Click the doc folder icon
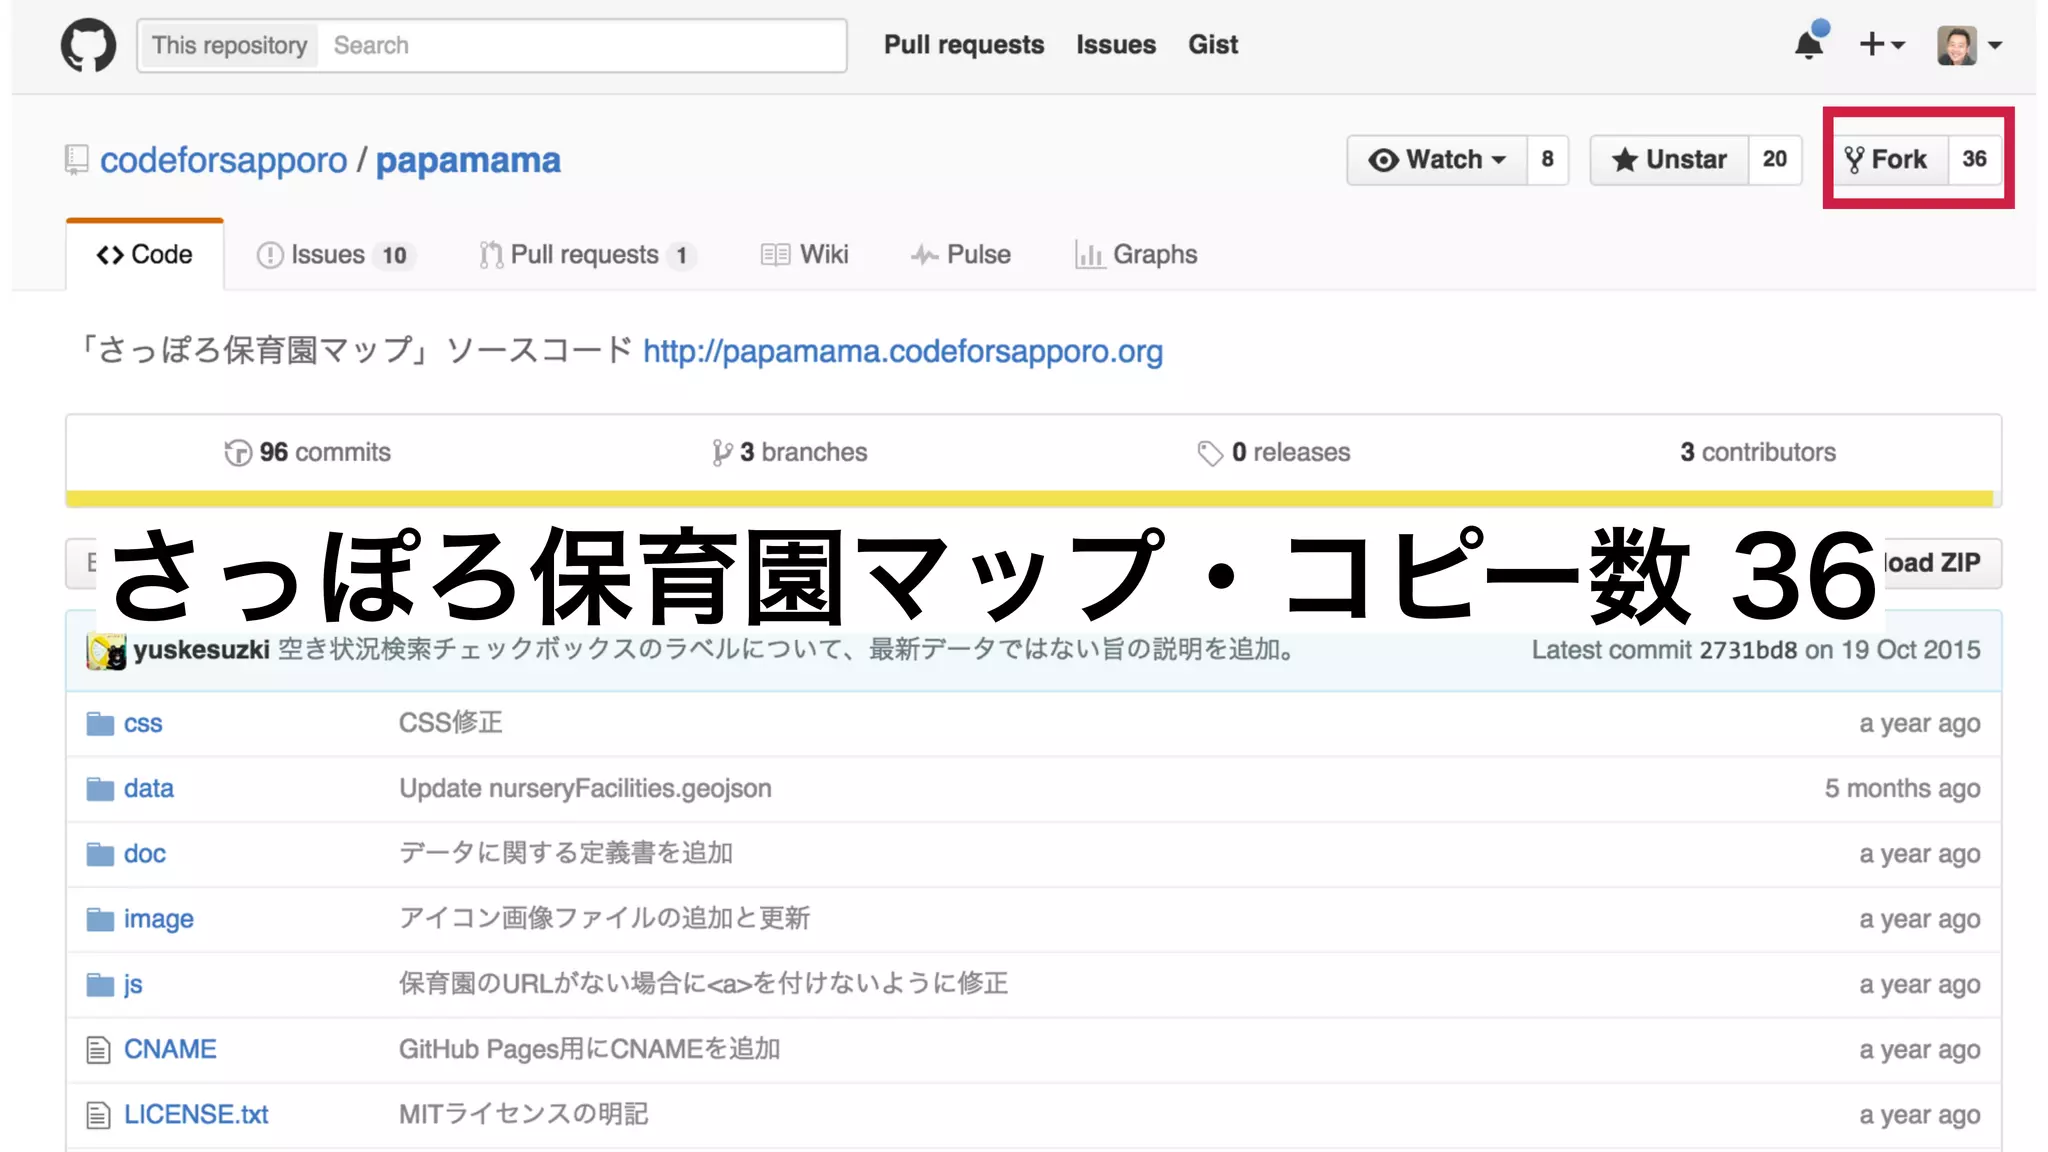Screen dimensions: 2048x1152 (x=100, y=854)
